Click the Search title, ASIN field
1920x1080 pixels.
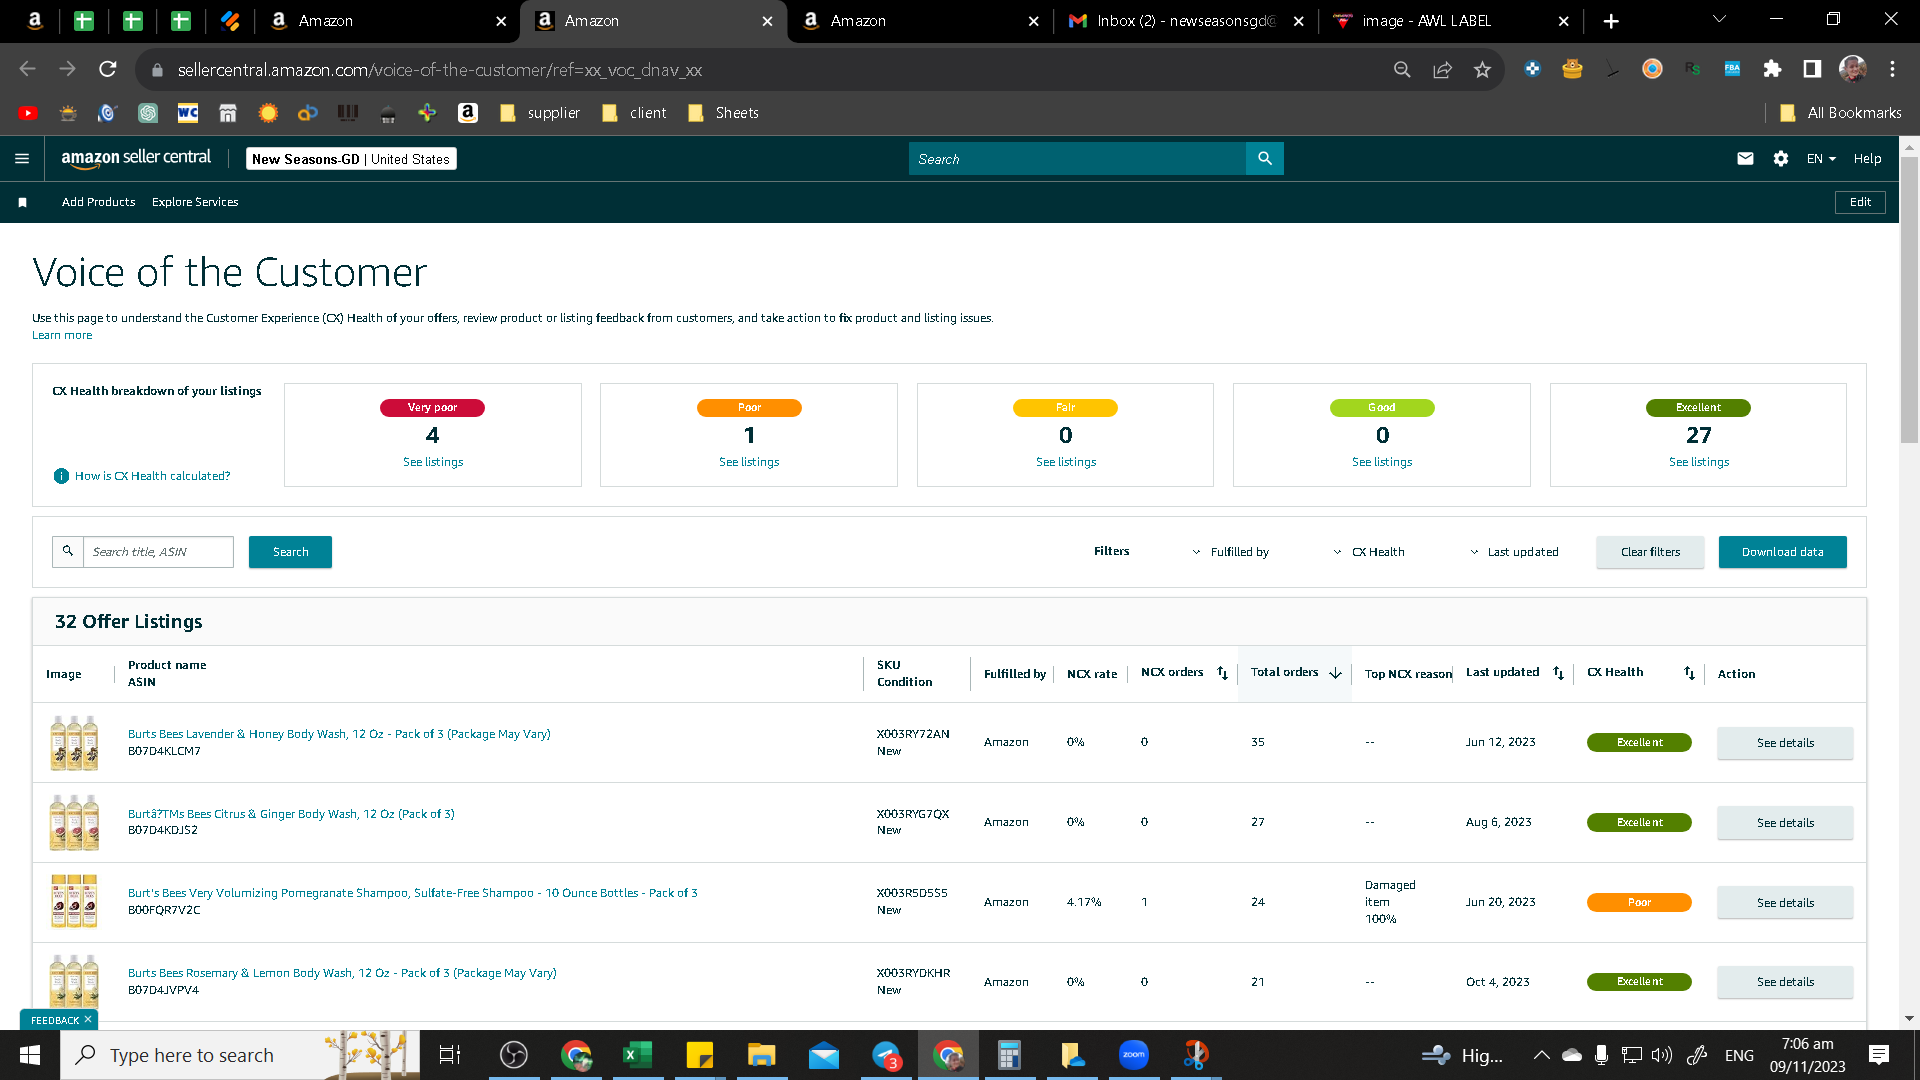(158, 552)
